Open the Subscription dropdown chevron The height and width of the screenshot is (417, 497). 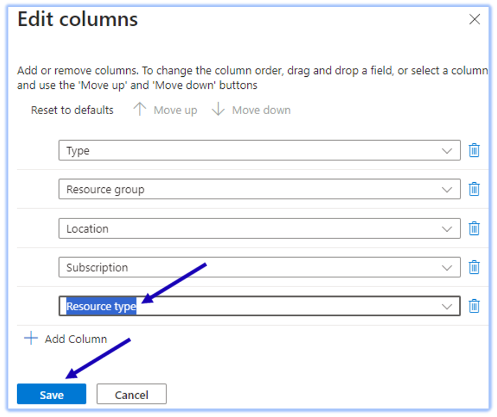pos(447,268)
